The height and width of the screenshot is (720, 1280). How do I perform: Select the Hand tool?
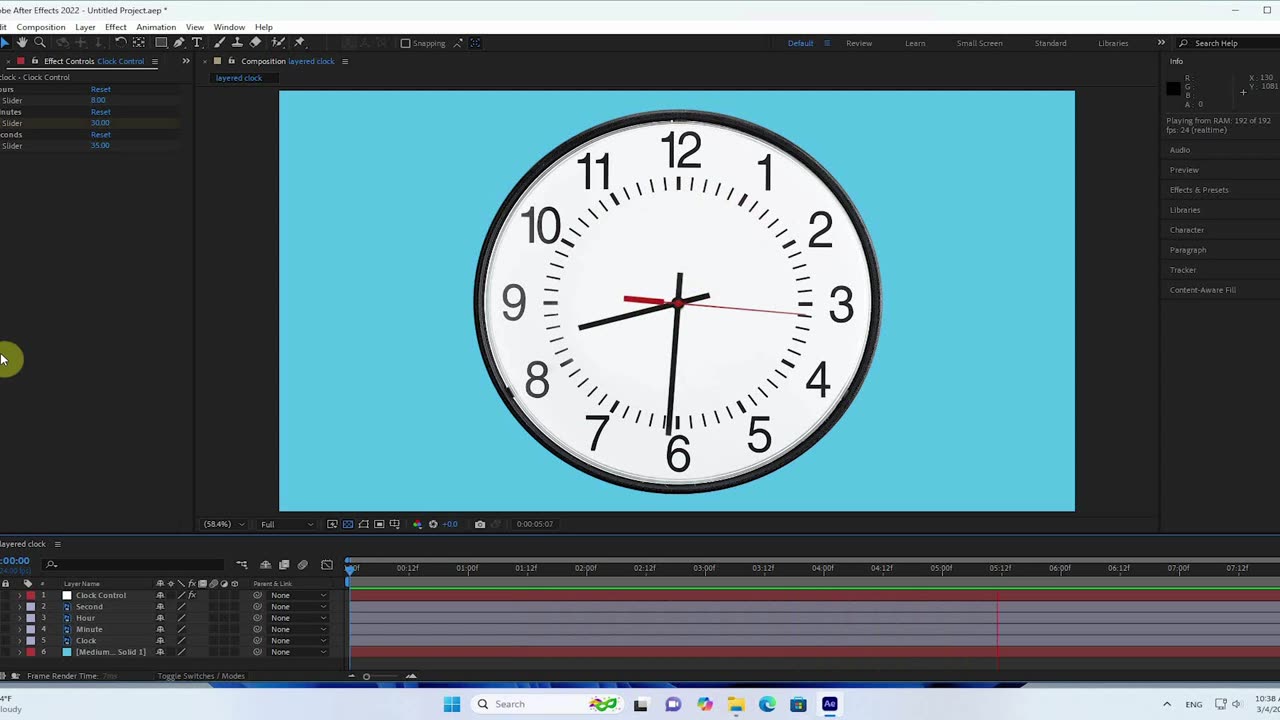point(22,43)
